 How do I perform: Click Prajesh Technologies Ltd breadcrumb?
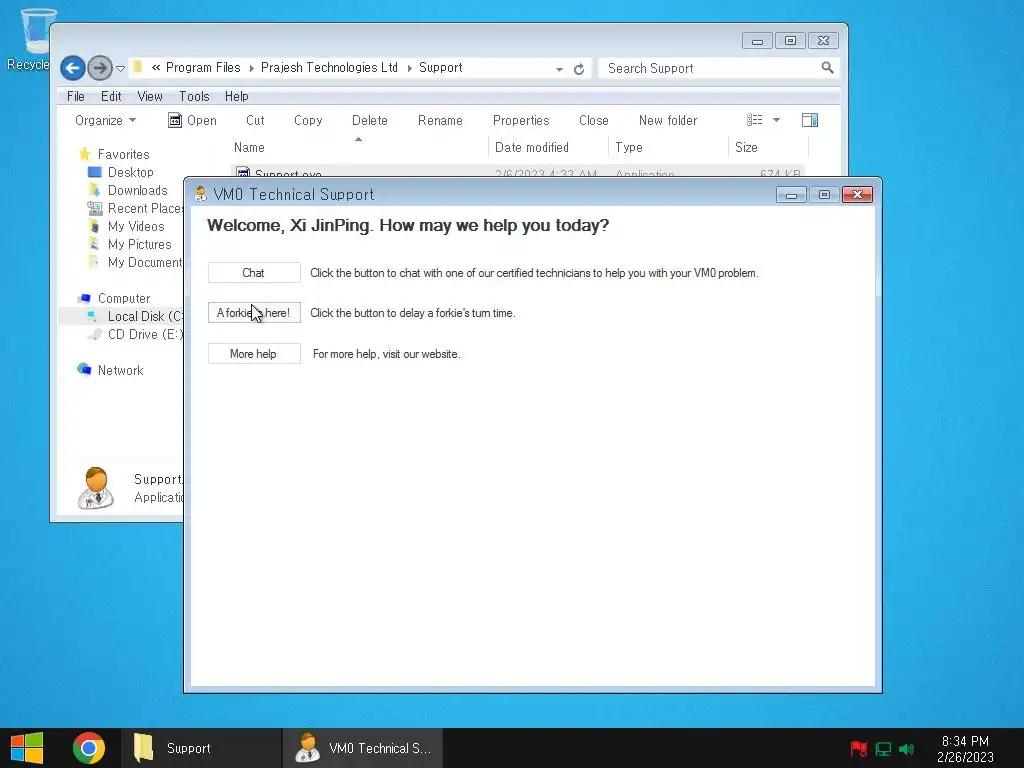point(329,67)
